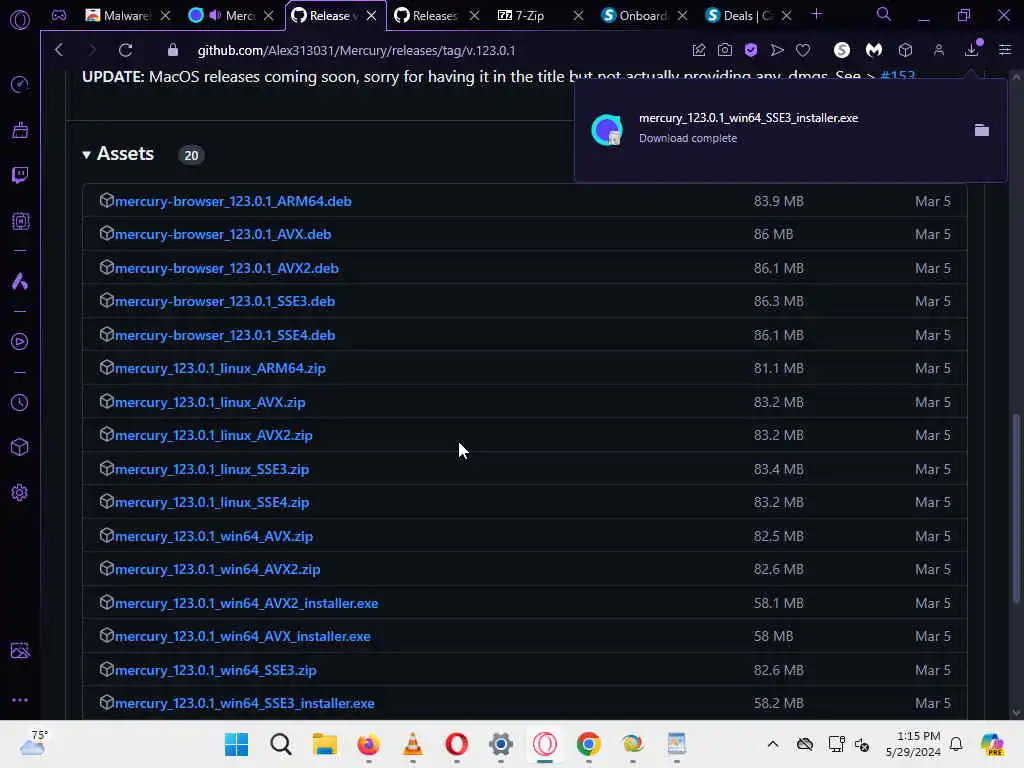Open Settings gear in the sidebar
This screenshot has height=768, width=1024.
(20, 492)
